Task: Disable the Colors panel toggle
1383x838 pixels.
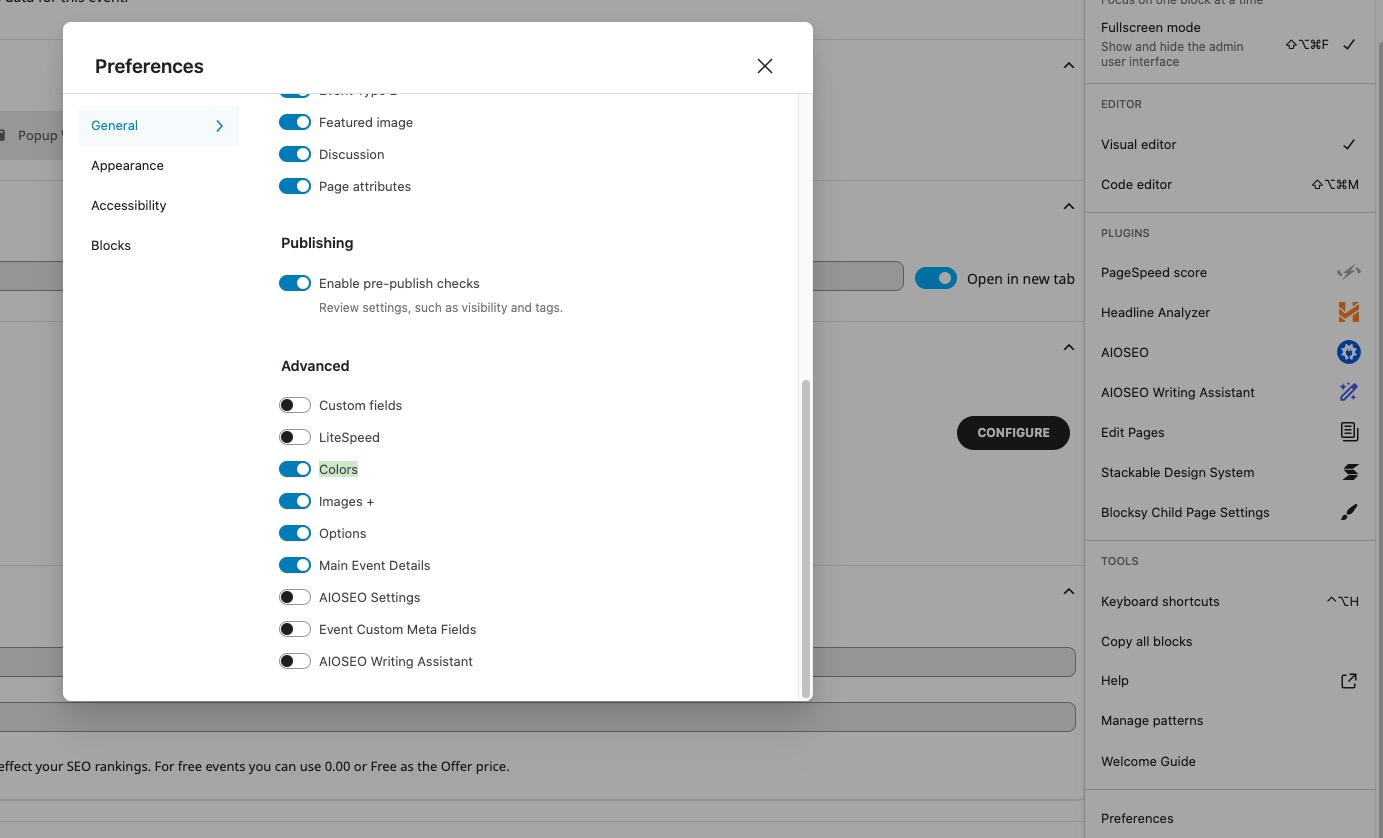Action: pos(295,469)
